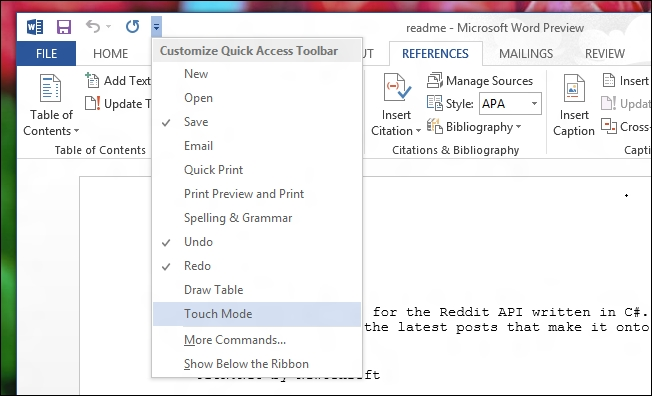Open More Commands...
Screen dimensions: 652x396
257,340
